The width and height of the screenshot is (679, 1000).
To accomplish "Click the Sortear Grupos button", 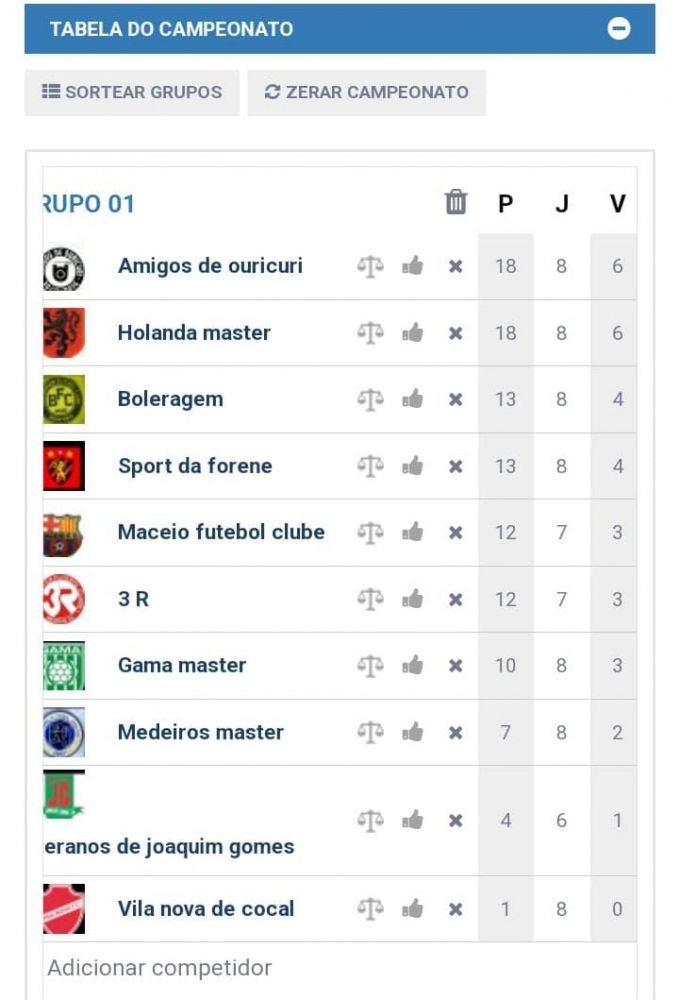I will [x=132, y=92].
